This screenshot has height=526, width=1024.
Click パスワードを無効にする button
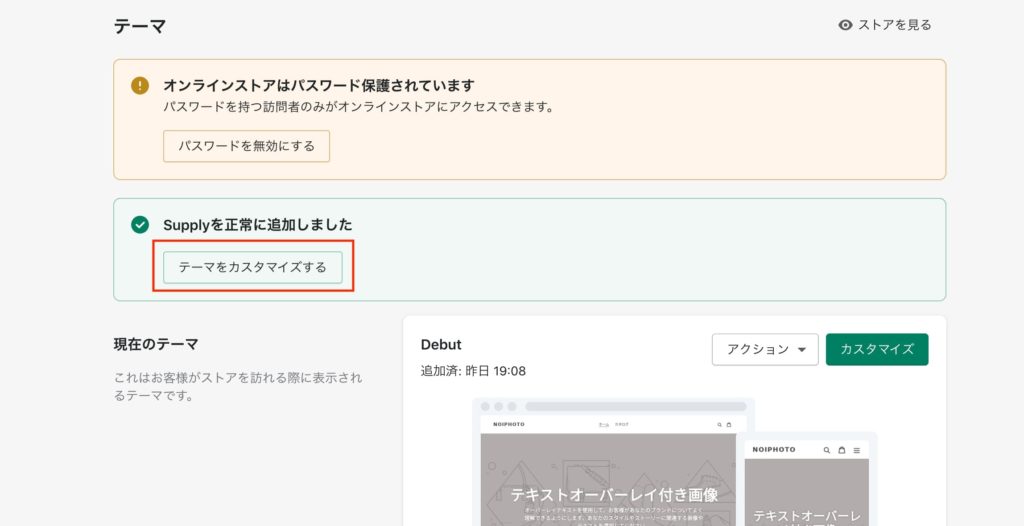tap(246, 146)
